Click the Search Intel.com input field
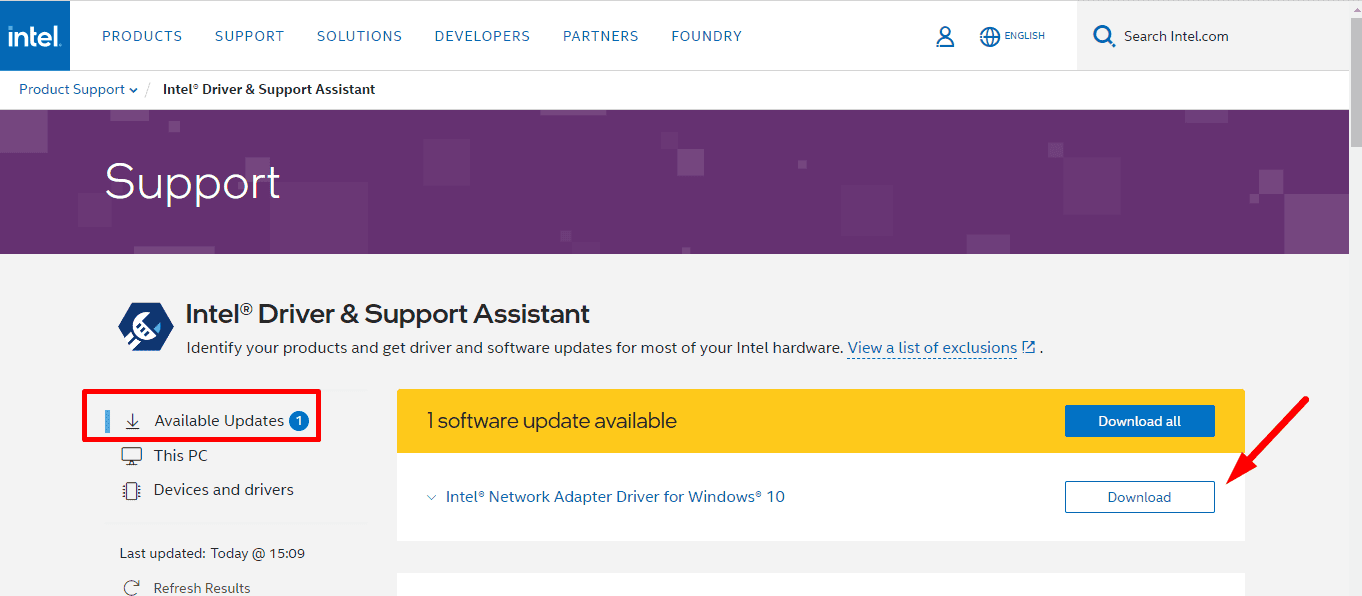Viewport: 1362px width, 596px height. pyautogui.click(x=1219, y=36)
